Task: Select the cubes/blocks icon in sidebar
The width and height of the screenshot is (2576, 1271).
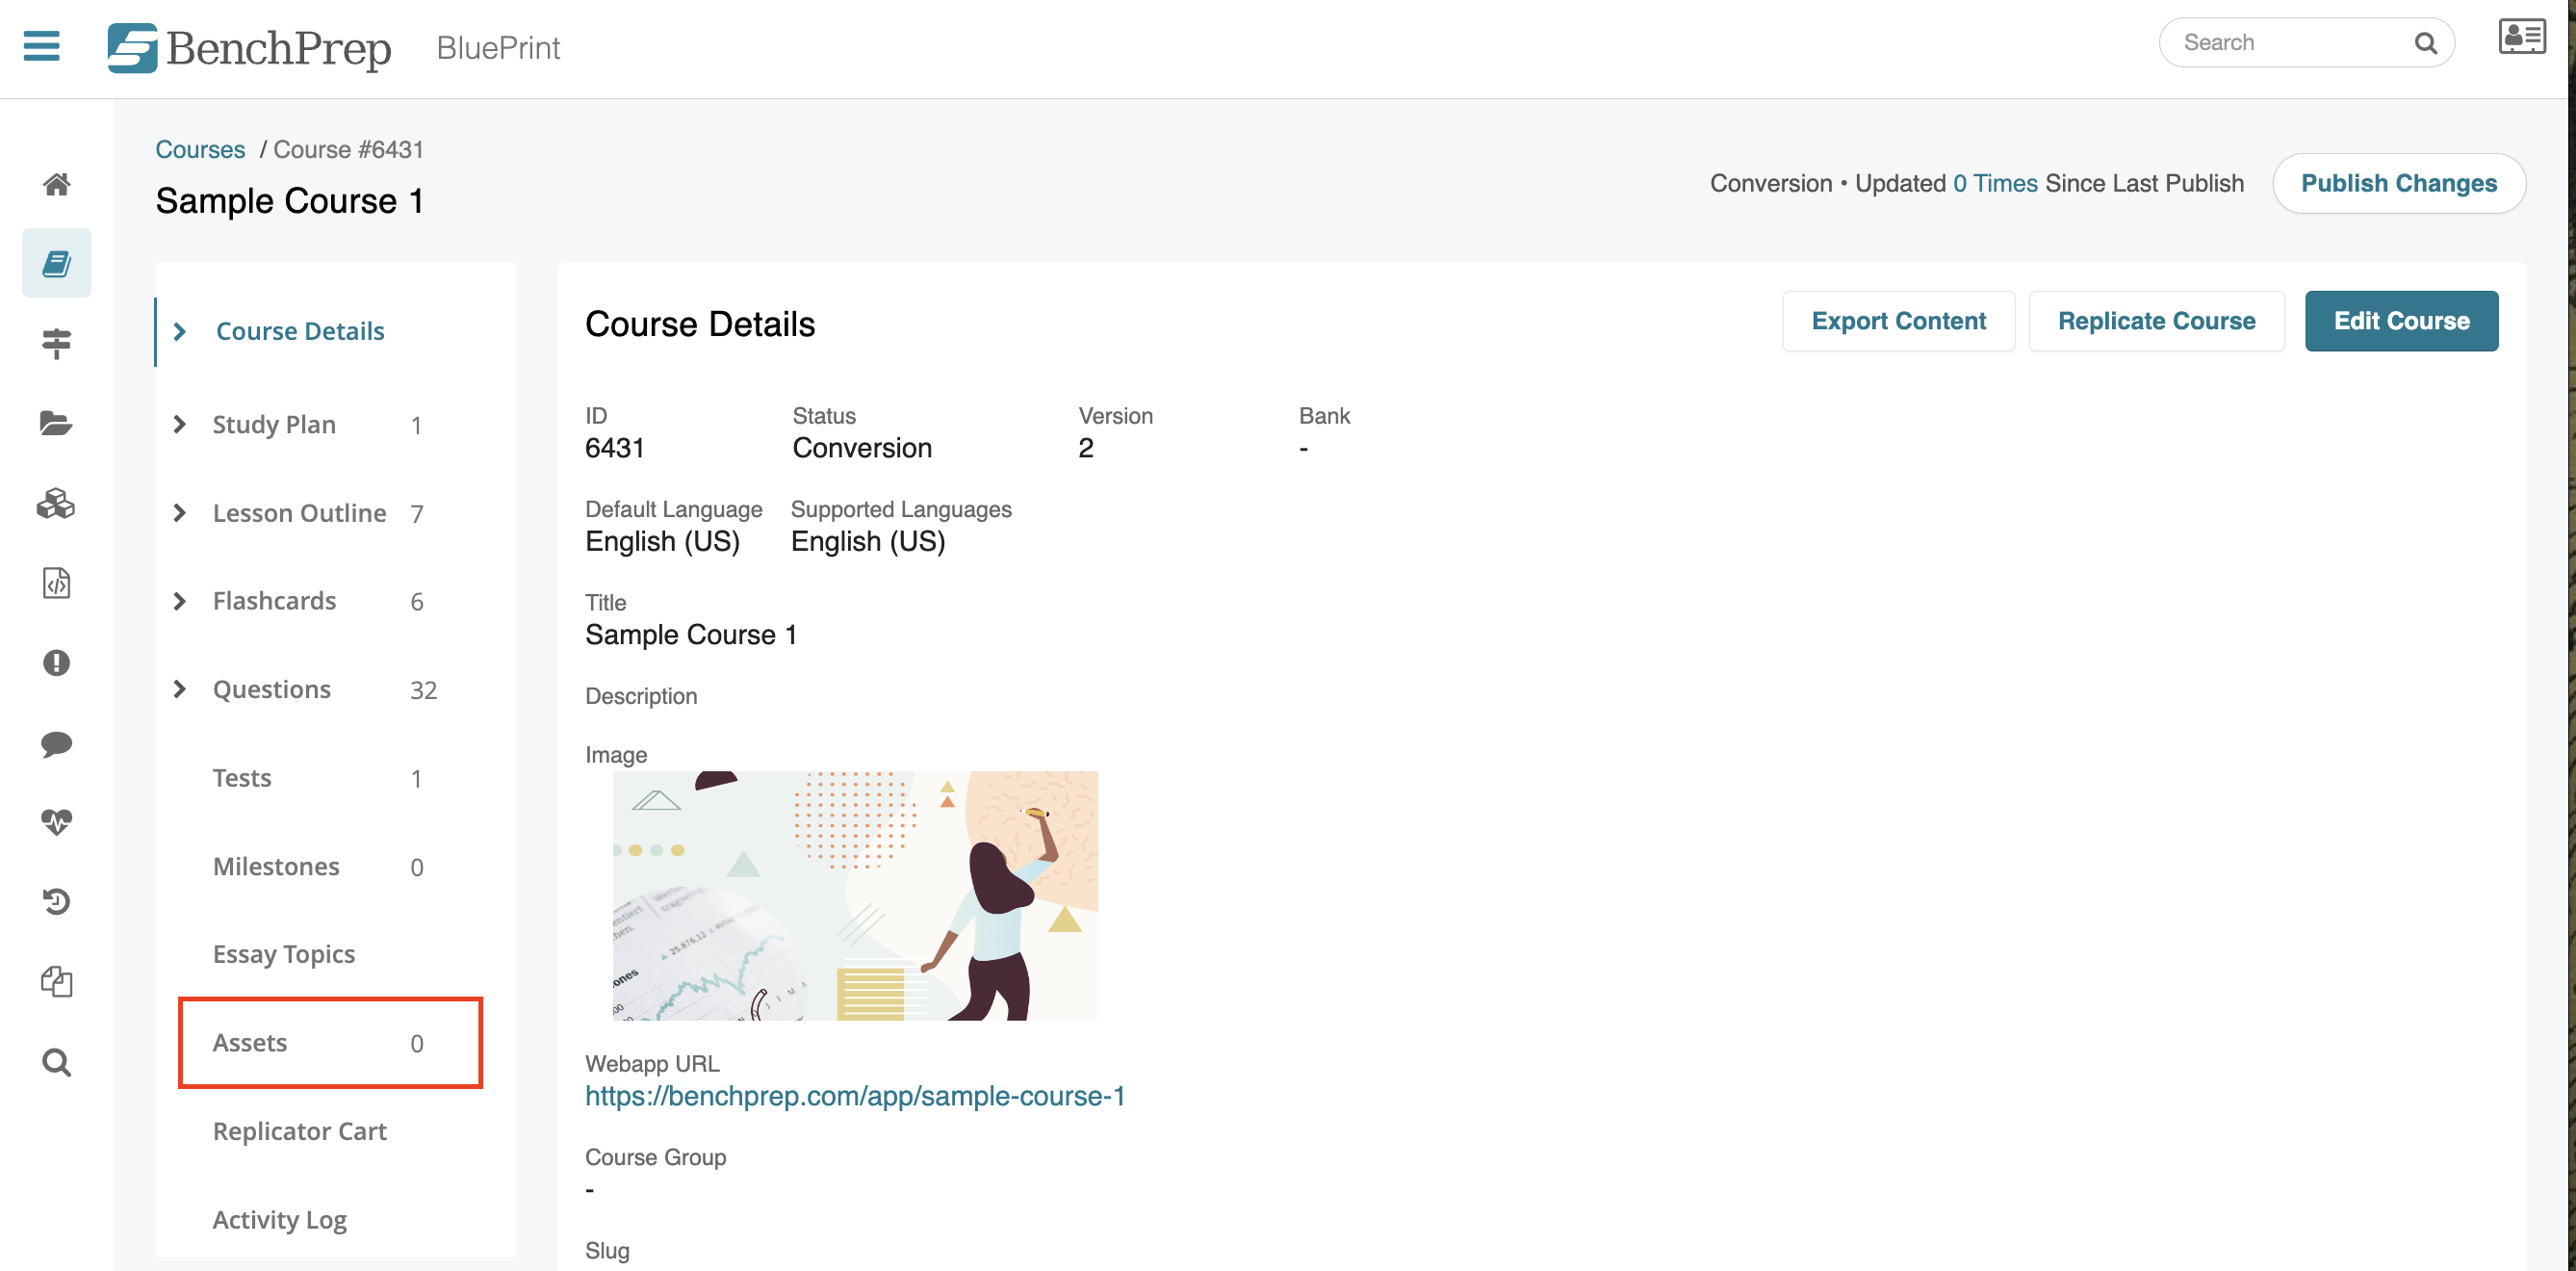Action: (57, 505)
